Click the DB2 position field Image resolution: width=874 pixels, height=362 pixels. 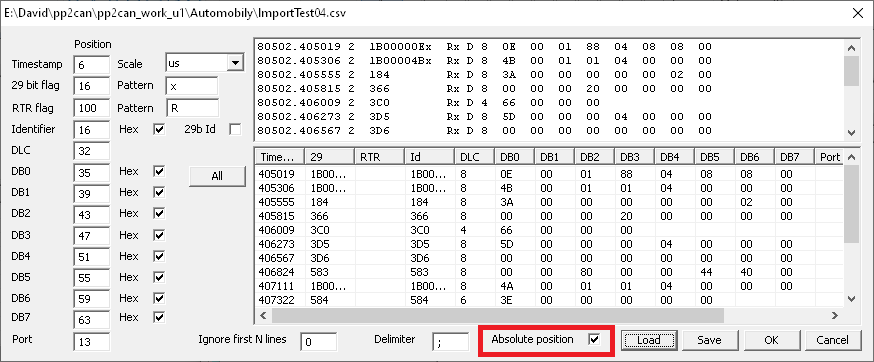[91, 214]
